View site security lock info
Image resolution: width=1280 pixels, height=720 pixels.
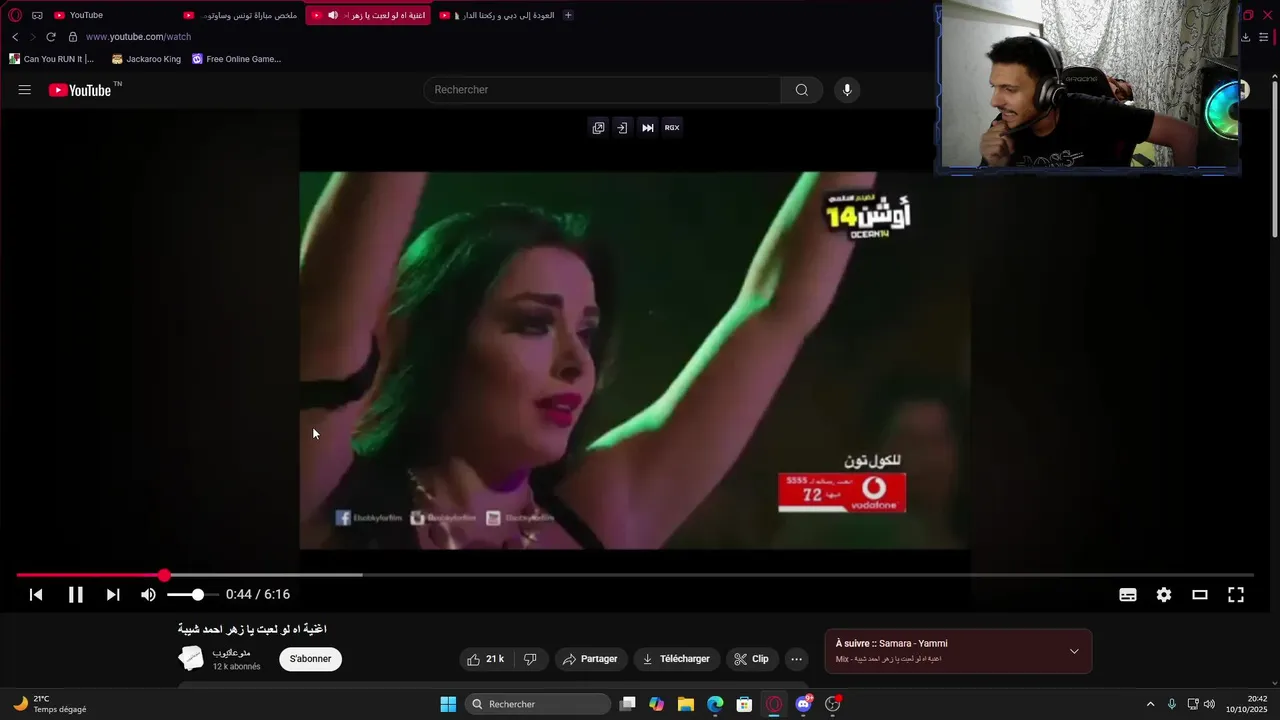tap(72, 37)
